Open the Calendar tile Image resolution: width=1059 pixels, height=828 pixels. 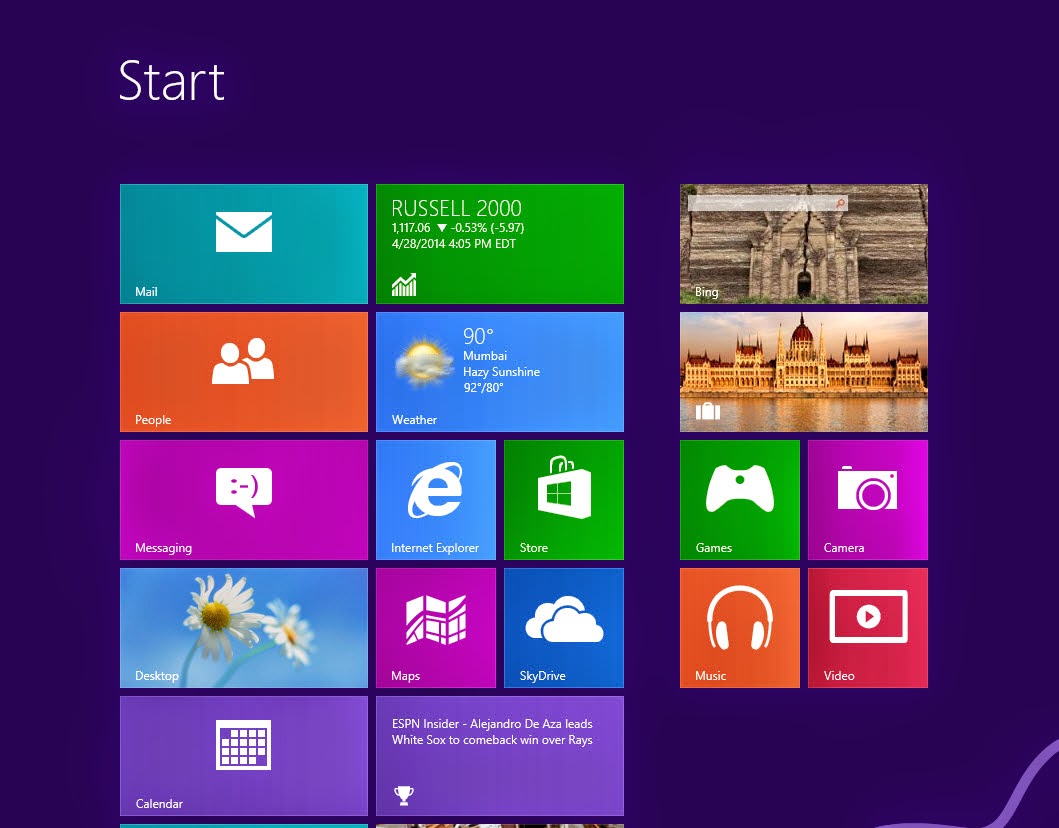[244, 756]
